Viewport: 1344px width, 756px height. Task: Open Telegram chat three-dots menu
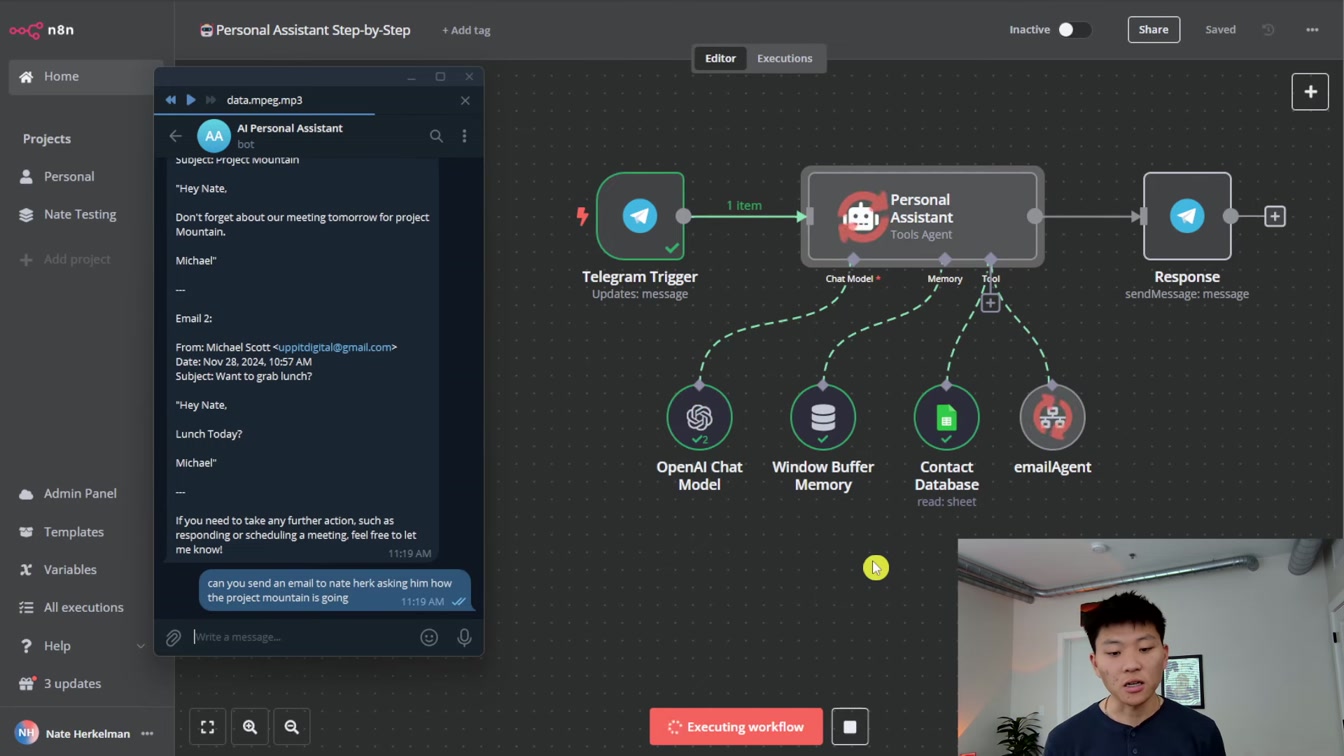464,136
